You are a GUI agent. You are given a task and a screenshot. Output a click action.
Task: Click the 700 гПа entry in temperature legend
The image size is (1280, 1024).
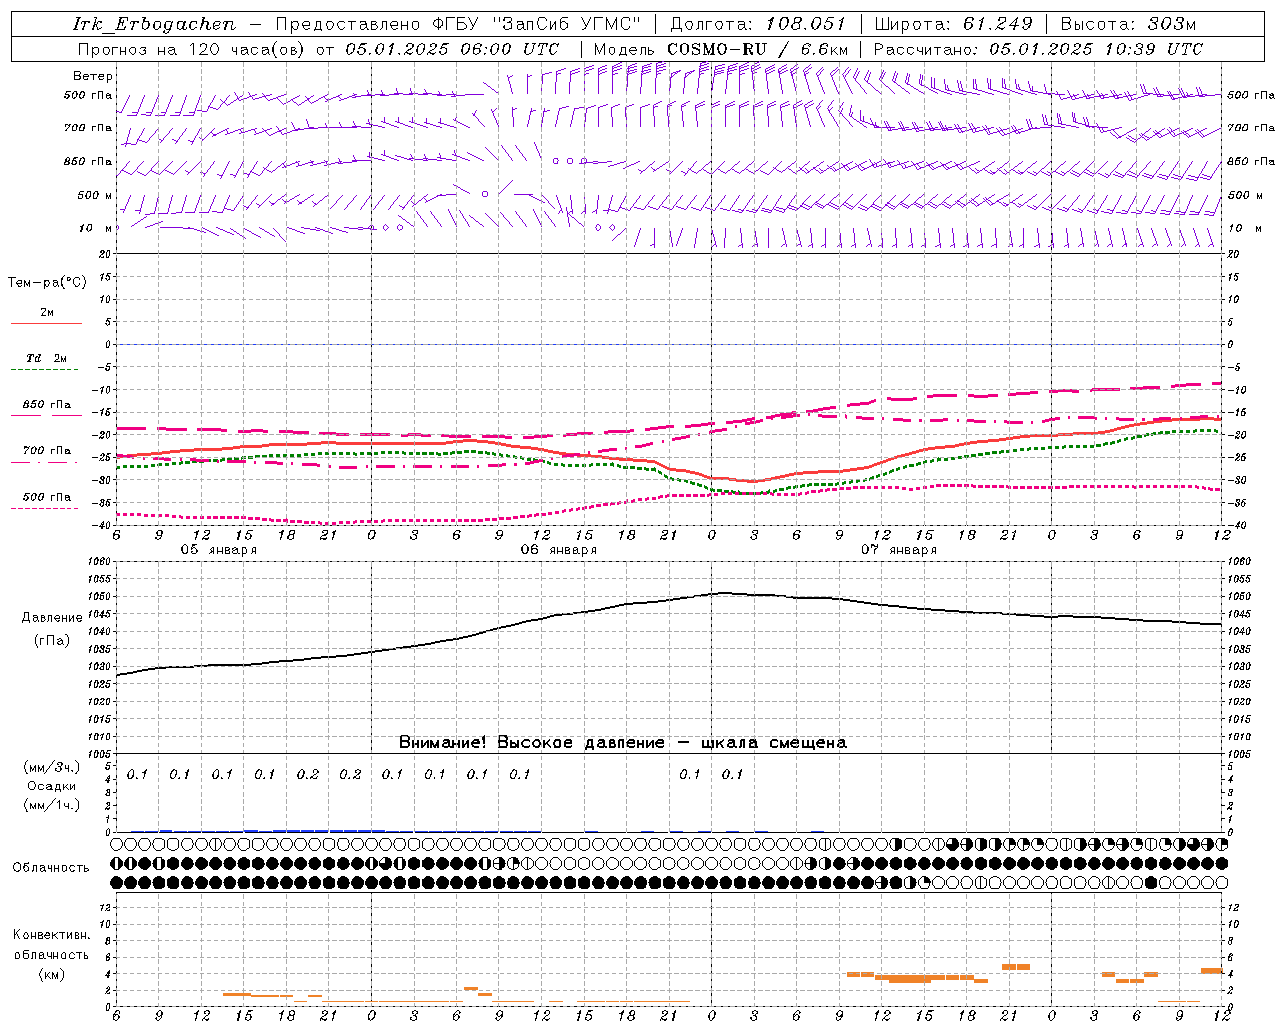pos(46,450)
